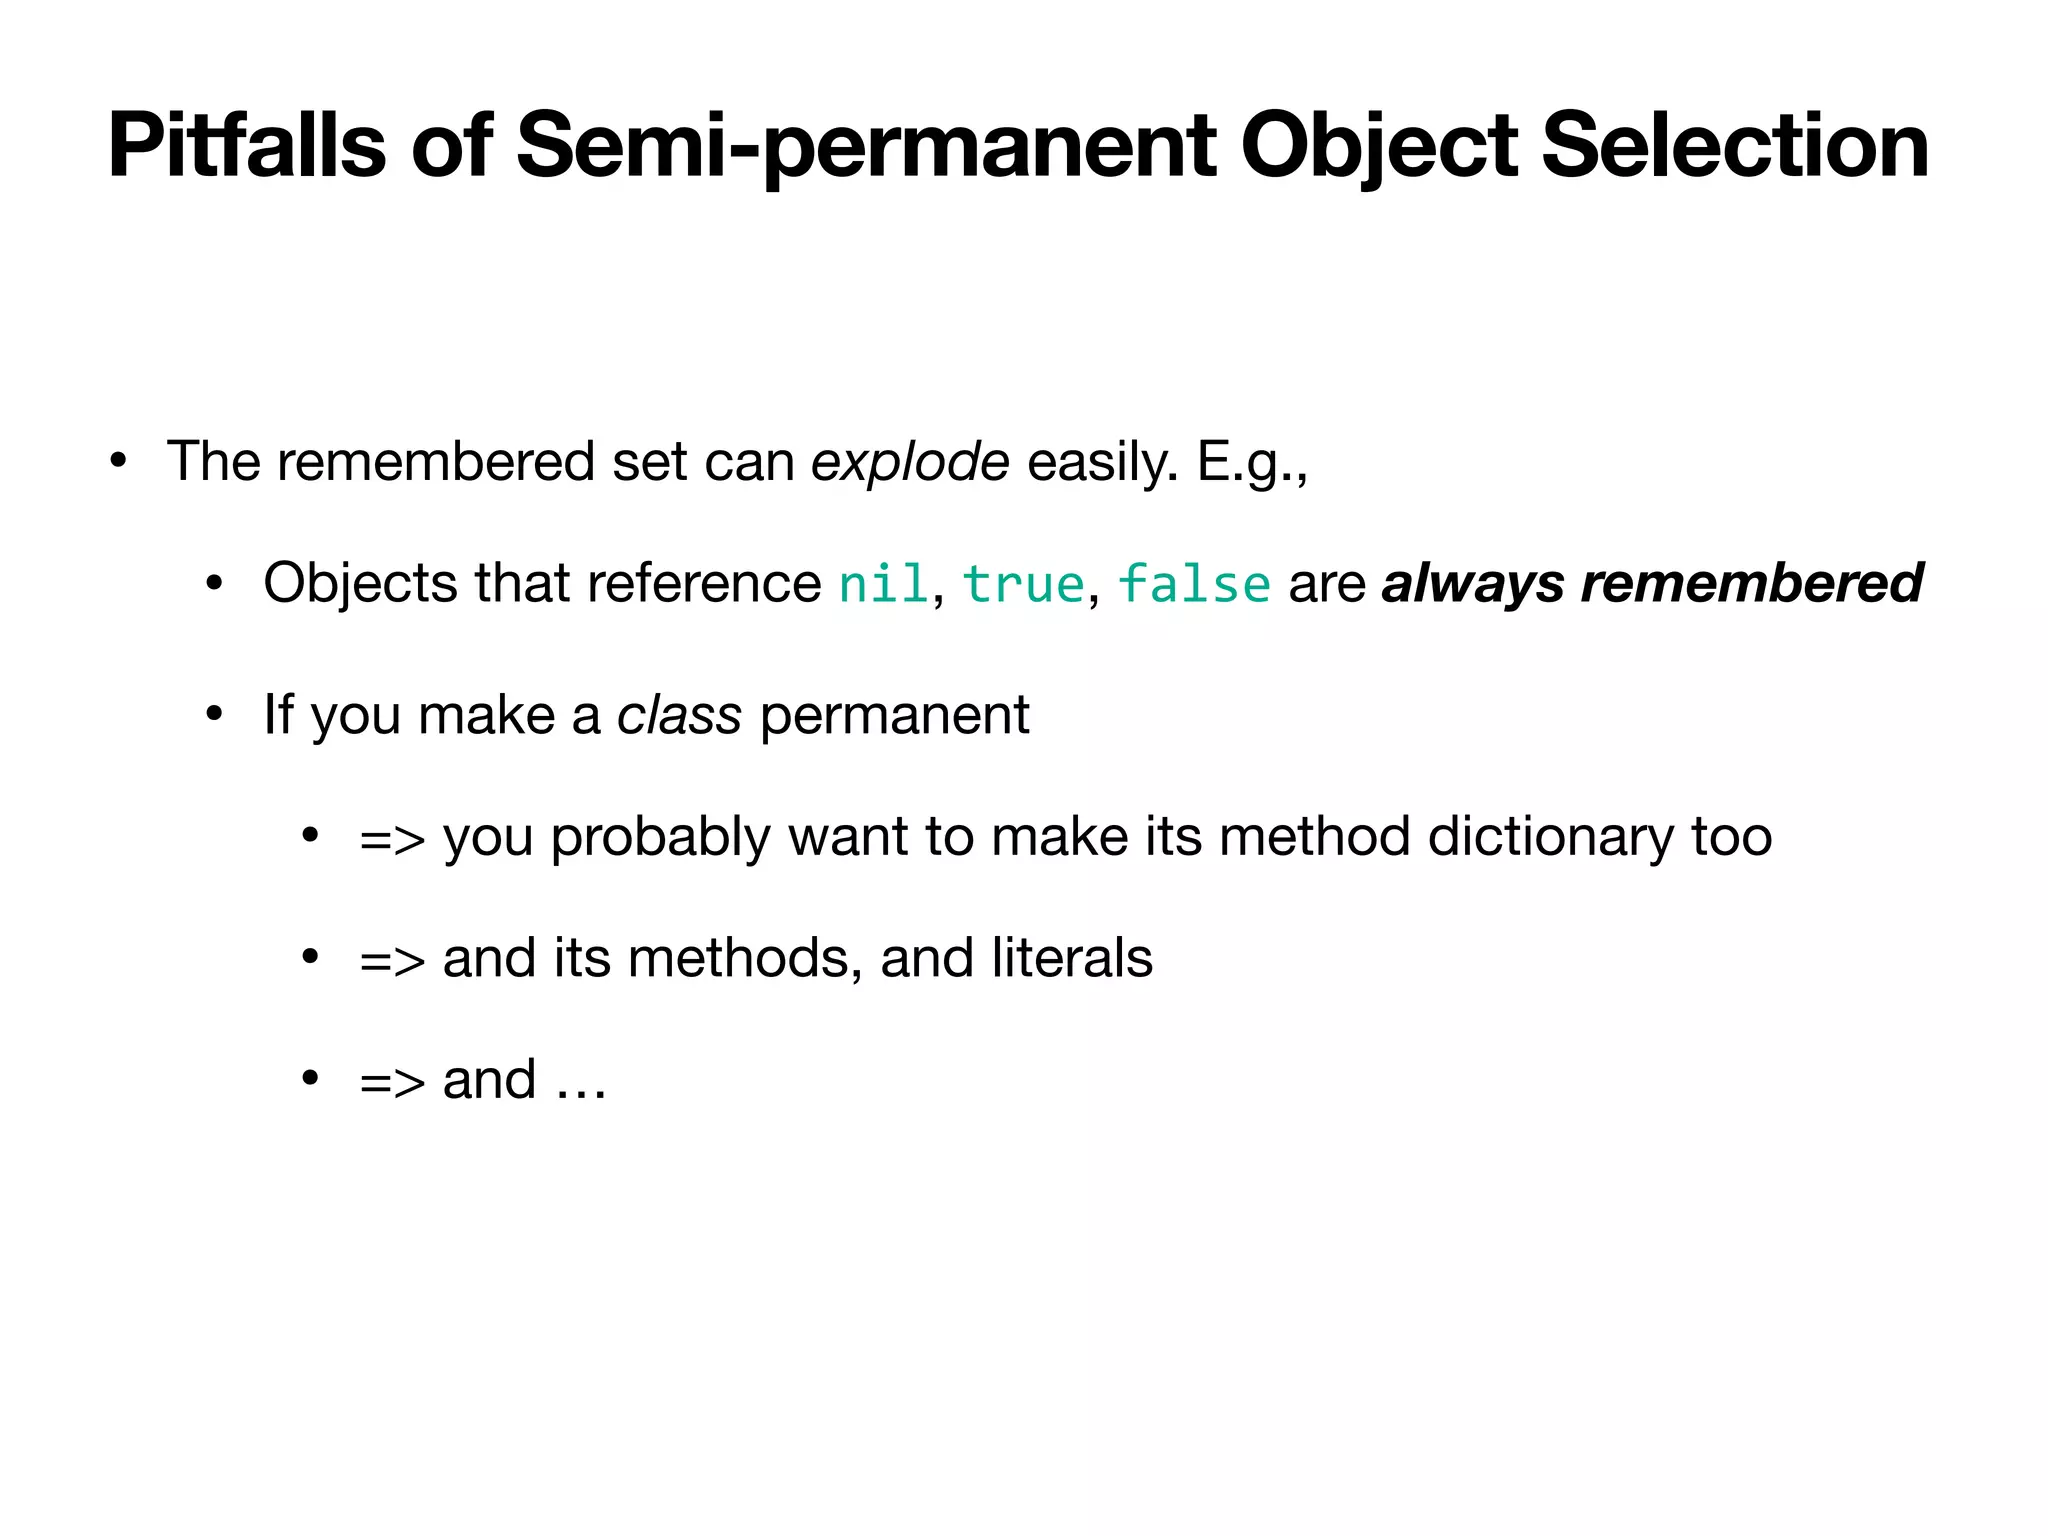This screenshot has width=2048, height=1536.
Task: Click the word "Semi-permanent" in the title
Action: click(x=866, y=148)
